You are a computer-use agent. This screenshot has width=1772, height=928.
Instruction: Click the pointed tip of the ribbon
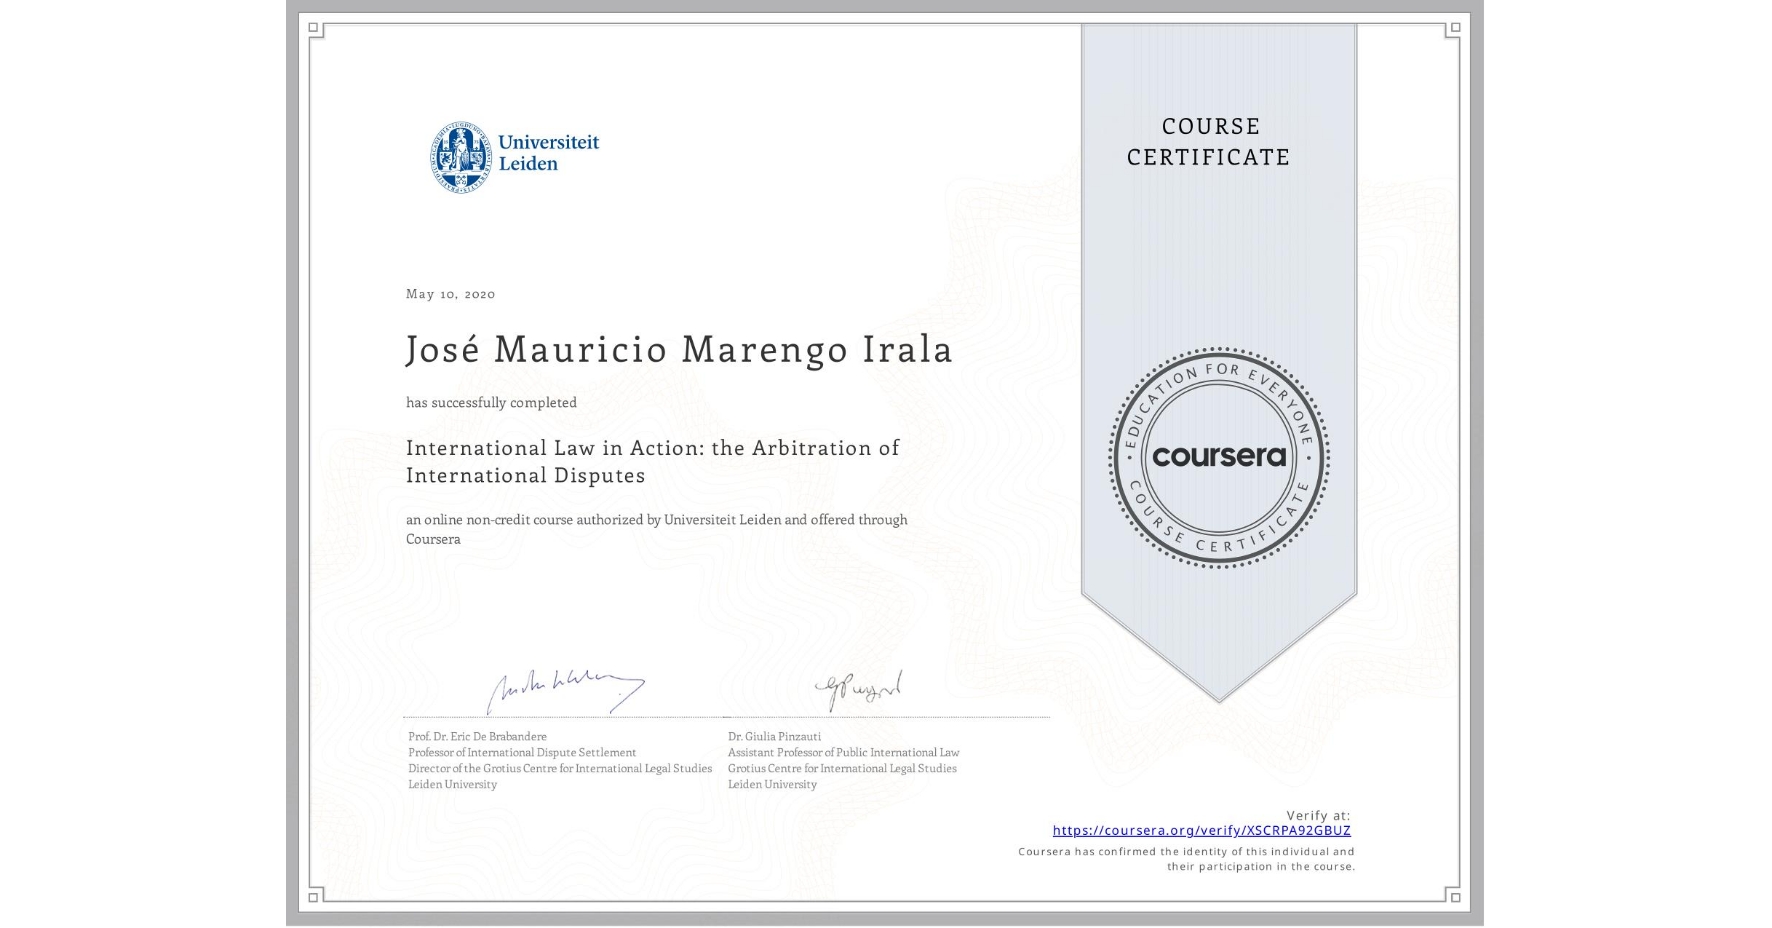tap(1218, 695)
